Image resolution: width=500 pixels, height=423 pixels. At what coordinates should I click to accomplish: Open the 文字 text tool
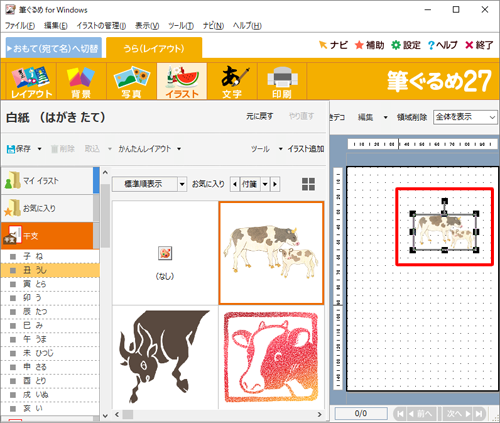232,81
